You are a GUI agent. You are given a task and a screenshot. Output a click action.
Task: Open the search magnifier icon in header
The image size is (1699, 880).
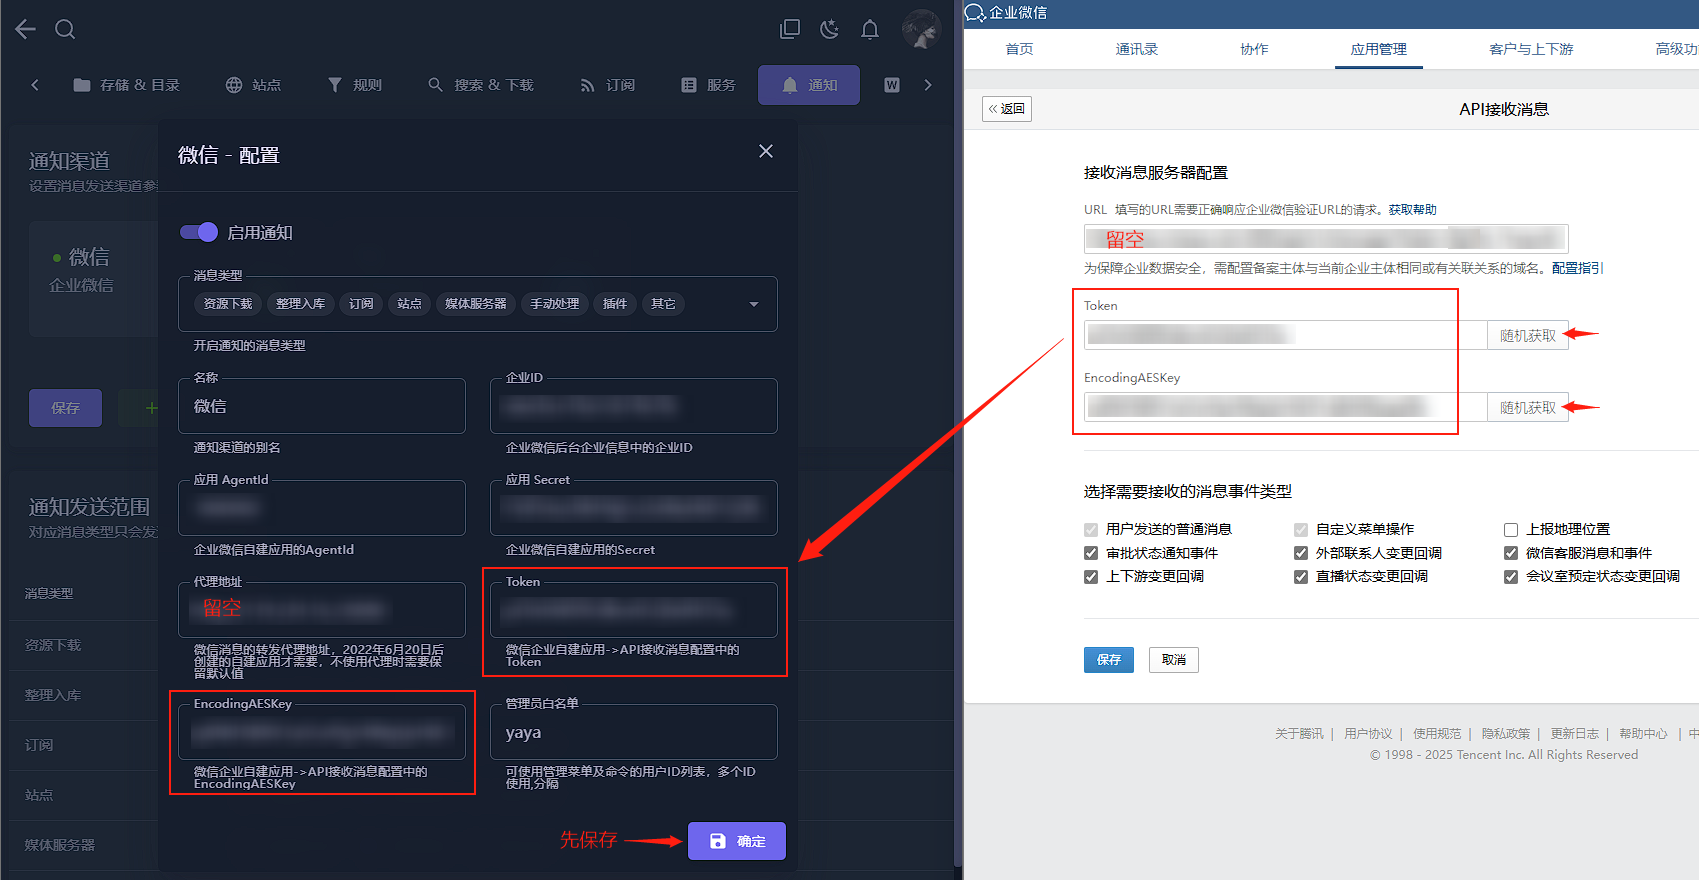[x=65, y=29]
